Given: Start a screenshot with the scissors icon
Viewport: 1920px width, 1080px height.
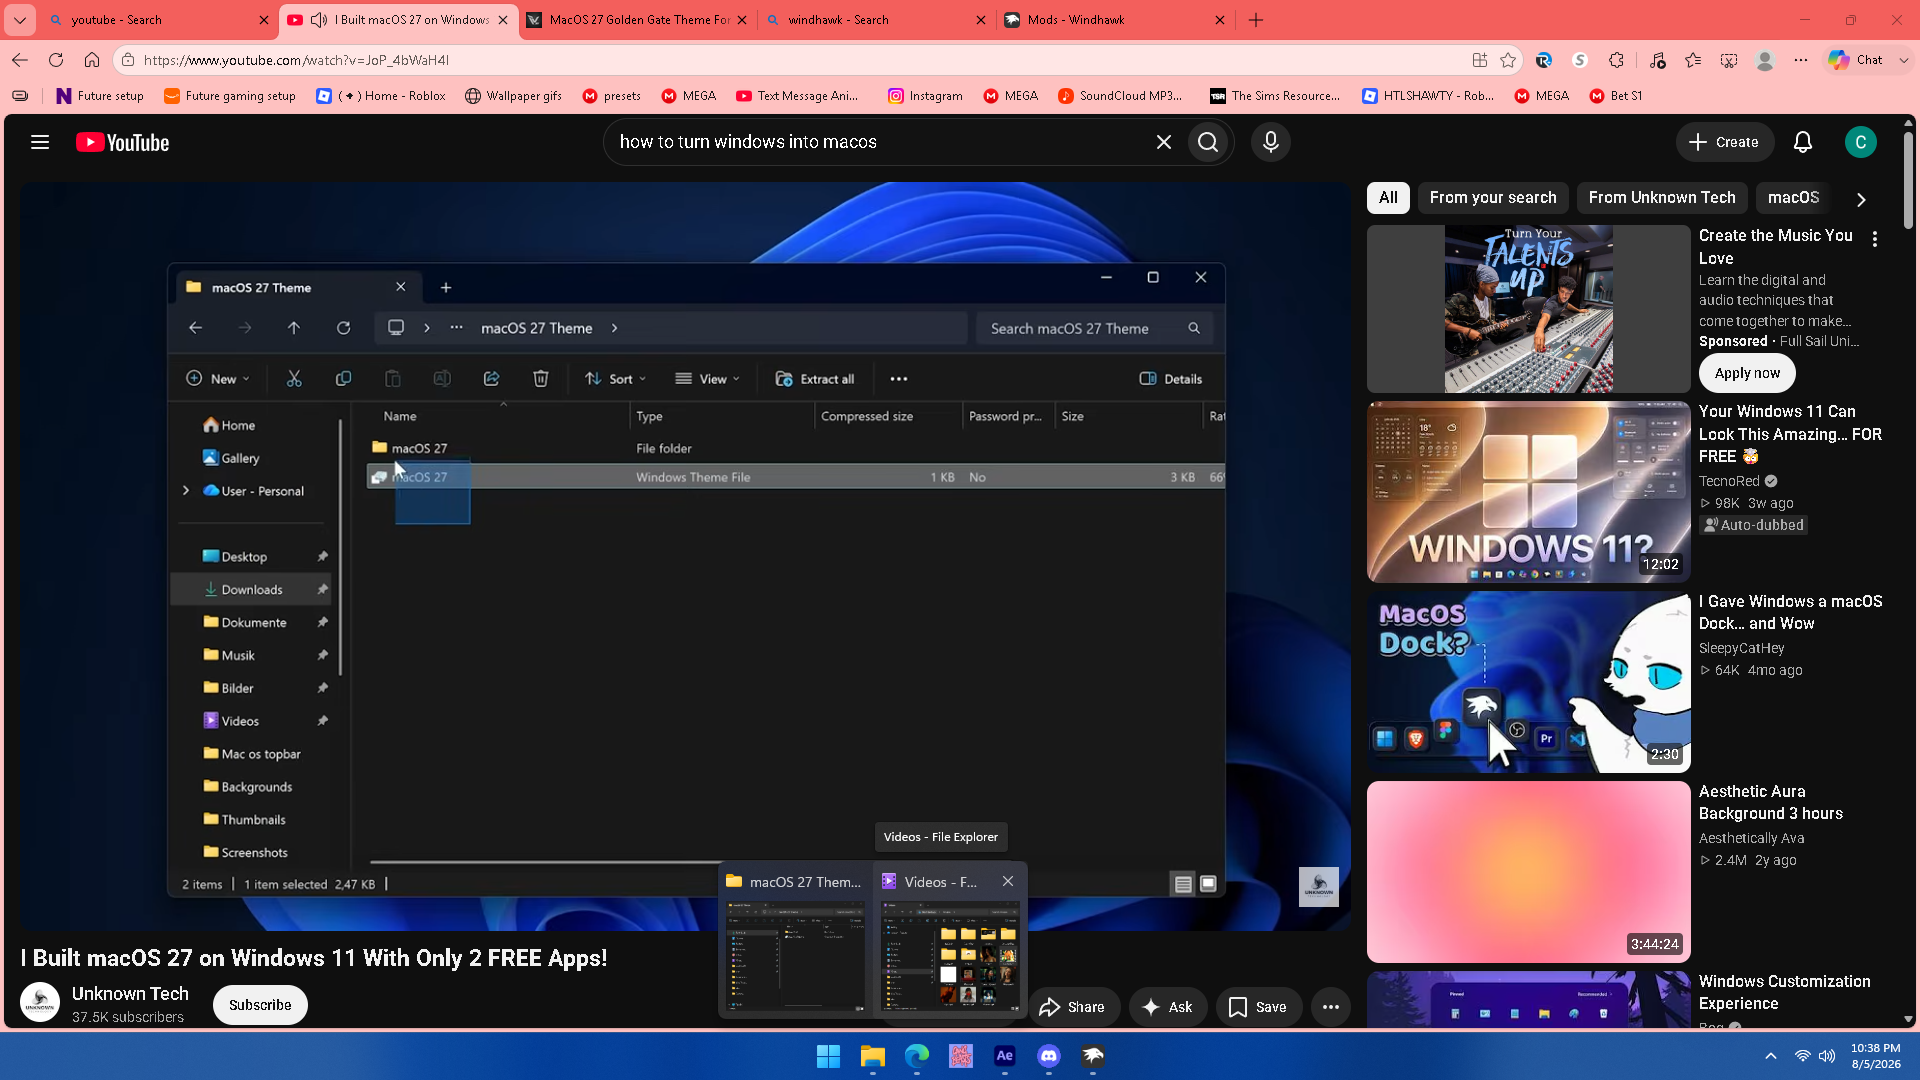Looking at the screenshot, I should (1729, 60).
